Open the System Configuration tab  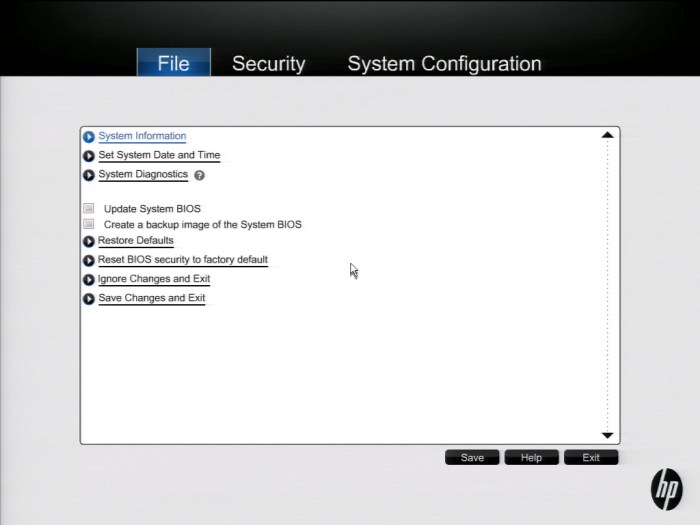pyautogui.click(x=444, y=64)
